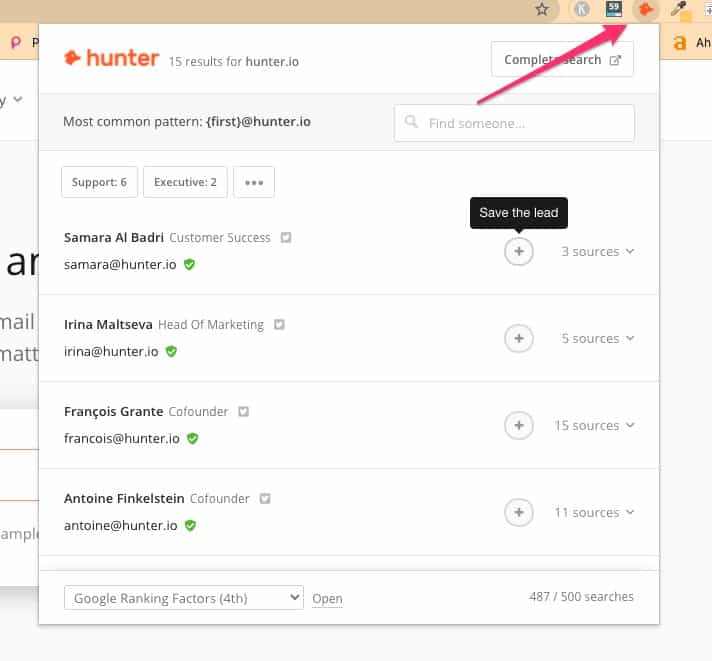712x661 pixels.
Task: Click the Ahrefs bookmark icon in the bookmarks bar
Action: (x=680, y=43)
